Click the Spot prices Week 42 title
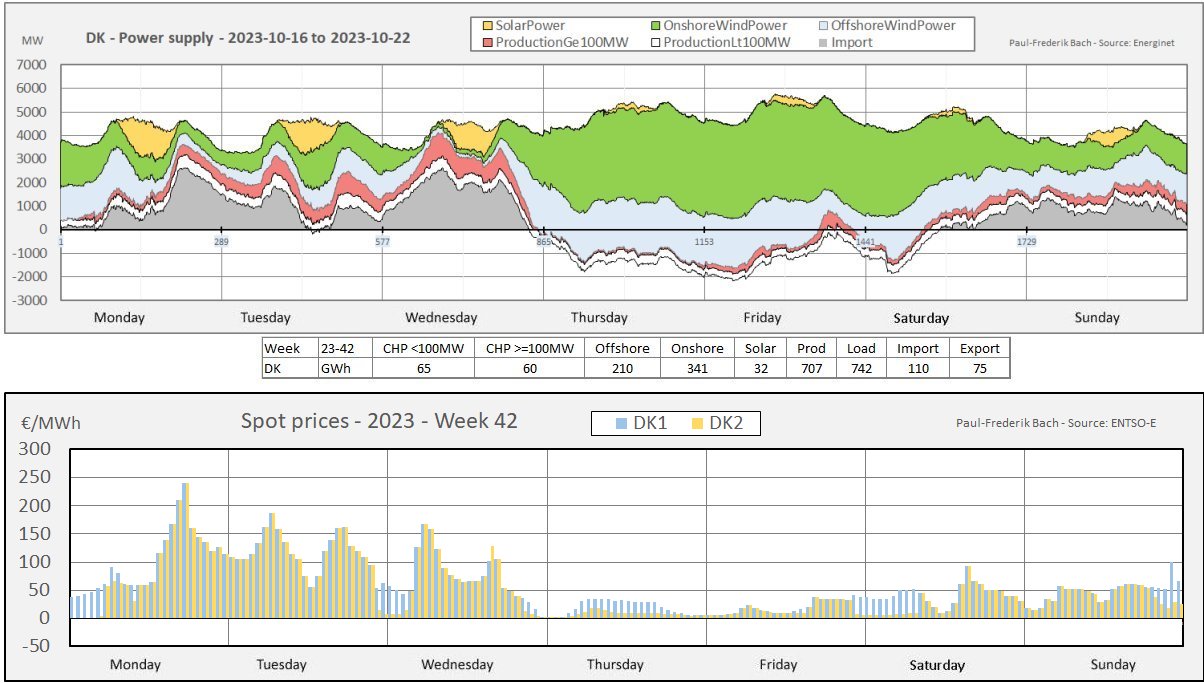The width and height of the screenshot is (1204, 683). coord(379,421)
